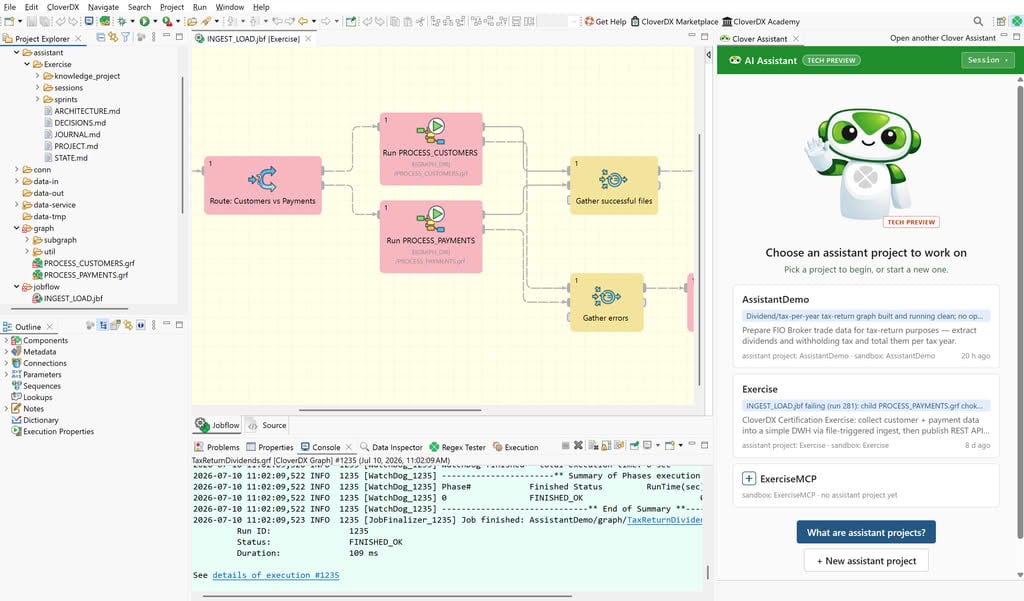
Task: Expand the conn folder
Action: pyautogui.click(x=16, y=169)
